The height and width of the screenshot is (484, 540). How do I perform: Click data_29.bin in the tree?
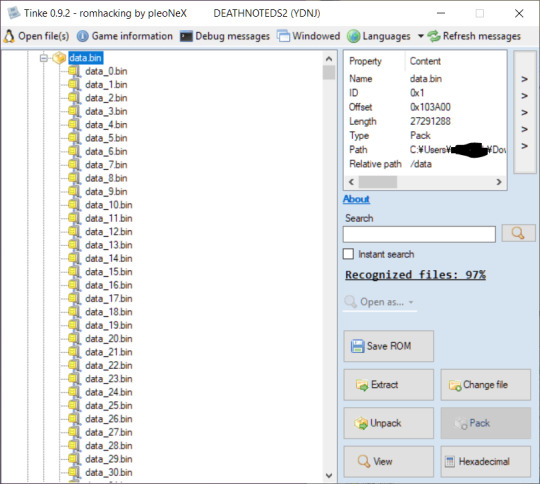click(109, 459)
